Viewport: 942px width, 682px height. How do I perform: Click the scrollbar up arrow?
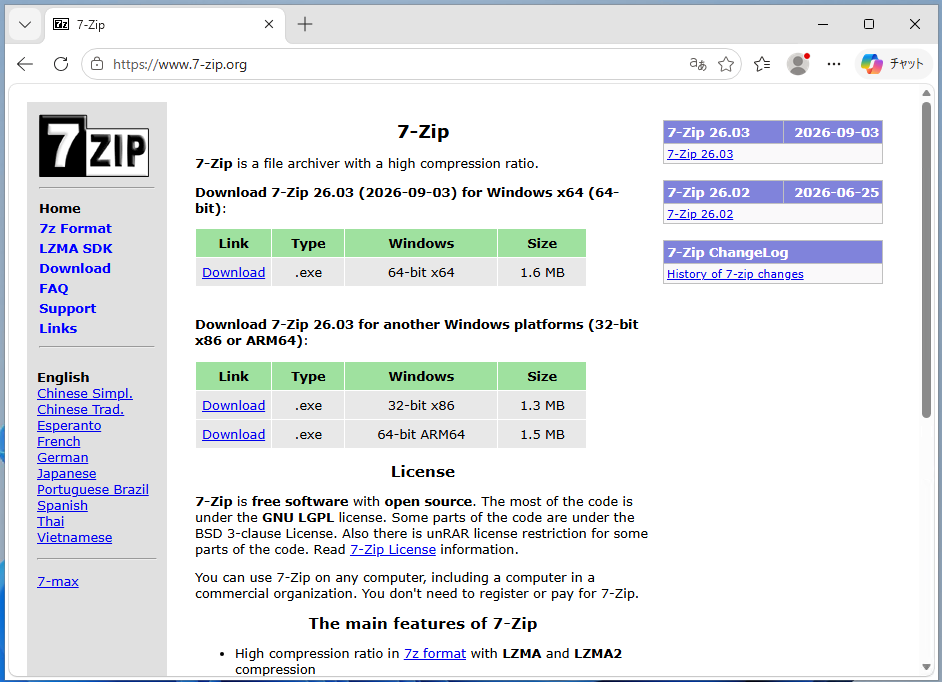coord(926,93)
